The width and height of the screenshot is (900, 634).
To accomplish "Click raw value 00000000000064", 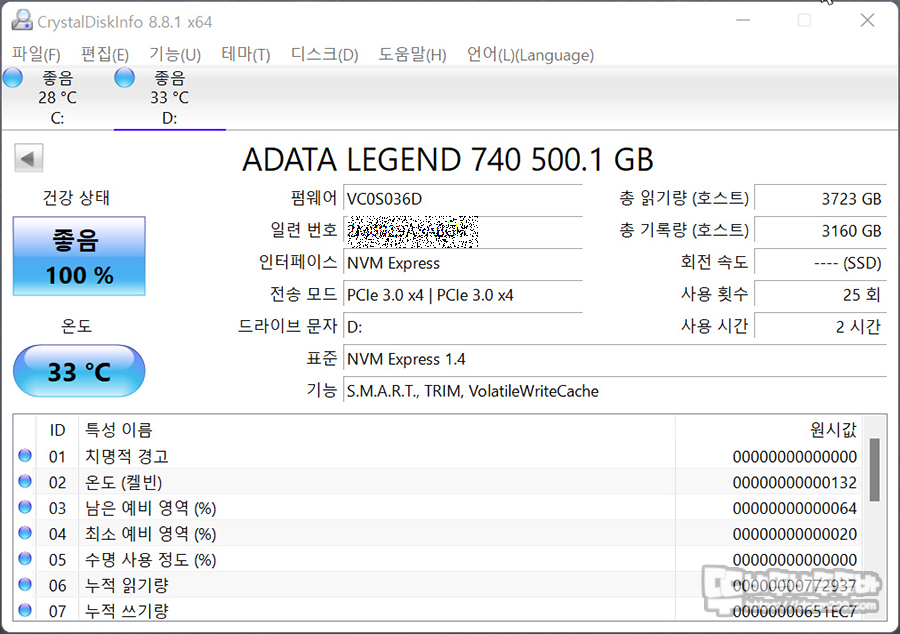I will click(x=795, y=509).
